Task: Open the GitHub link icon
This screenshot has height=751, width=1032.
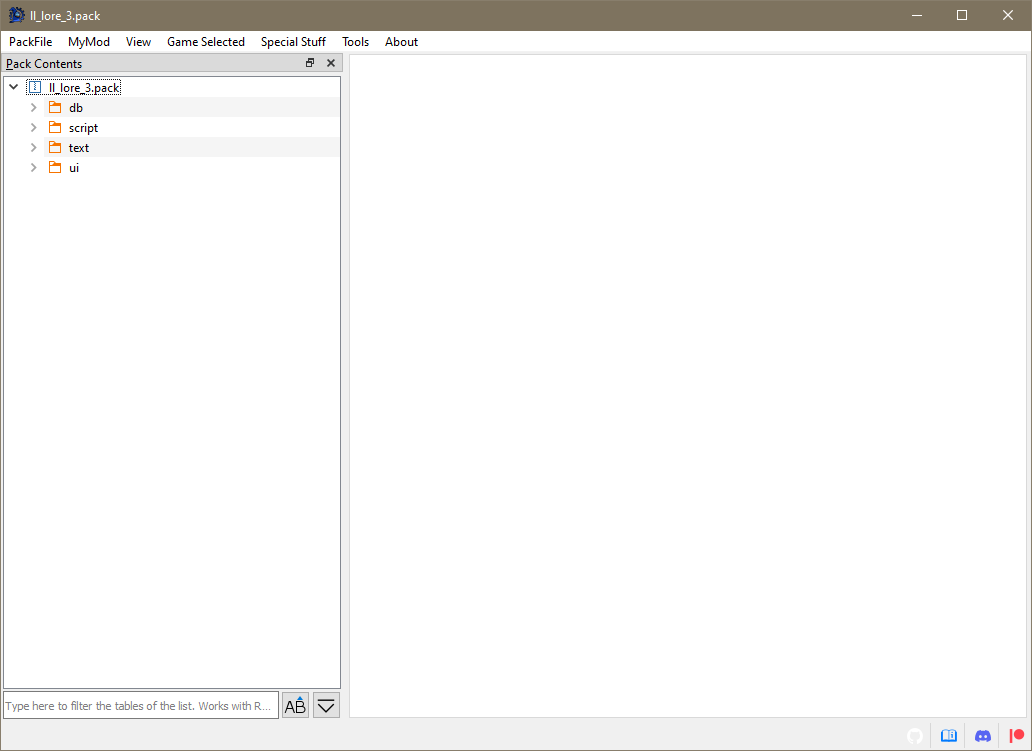Action: click(915, 735)
